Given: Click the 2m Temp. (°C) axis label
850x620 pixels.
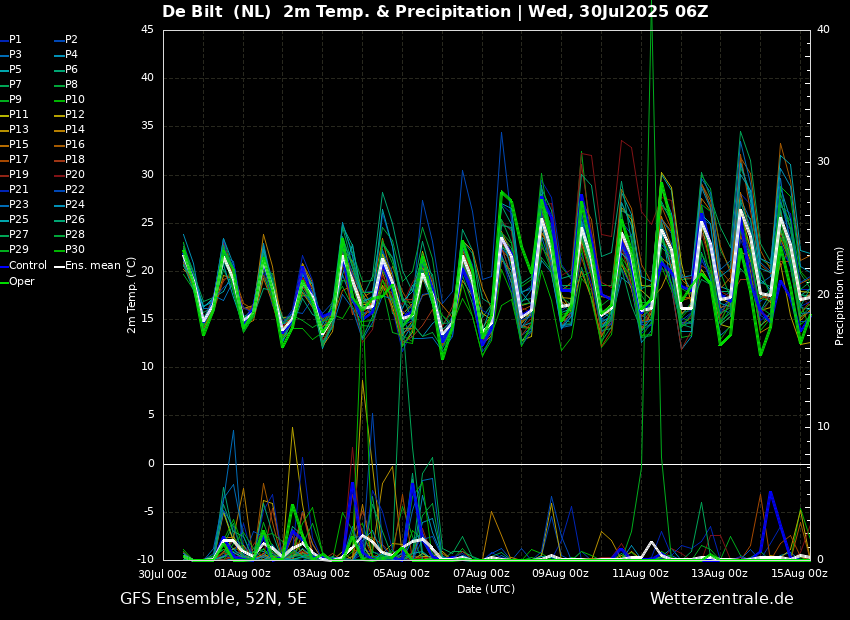Looking at the screenshot, I should tap(131, 294).
